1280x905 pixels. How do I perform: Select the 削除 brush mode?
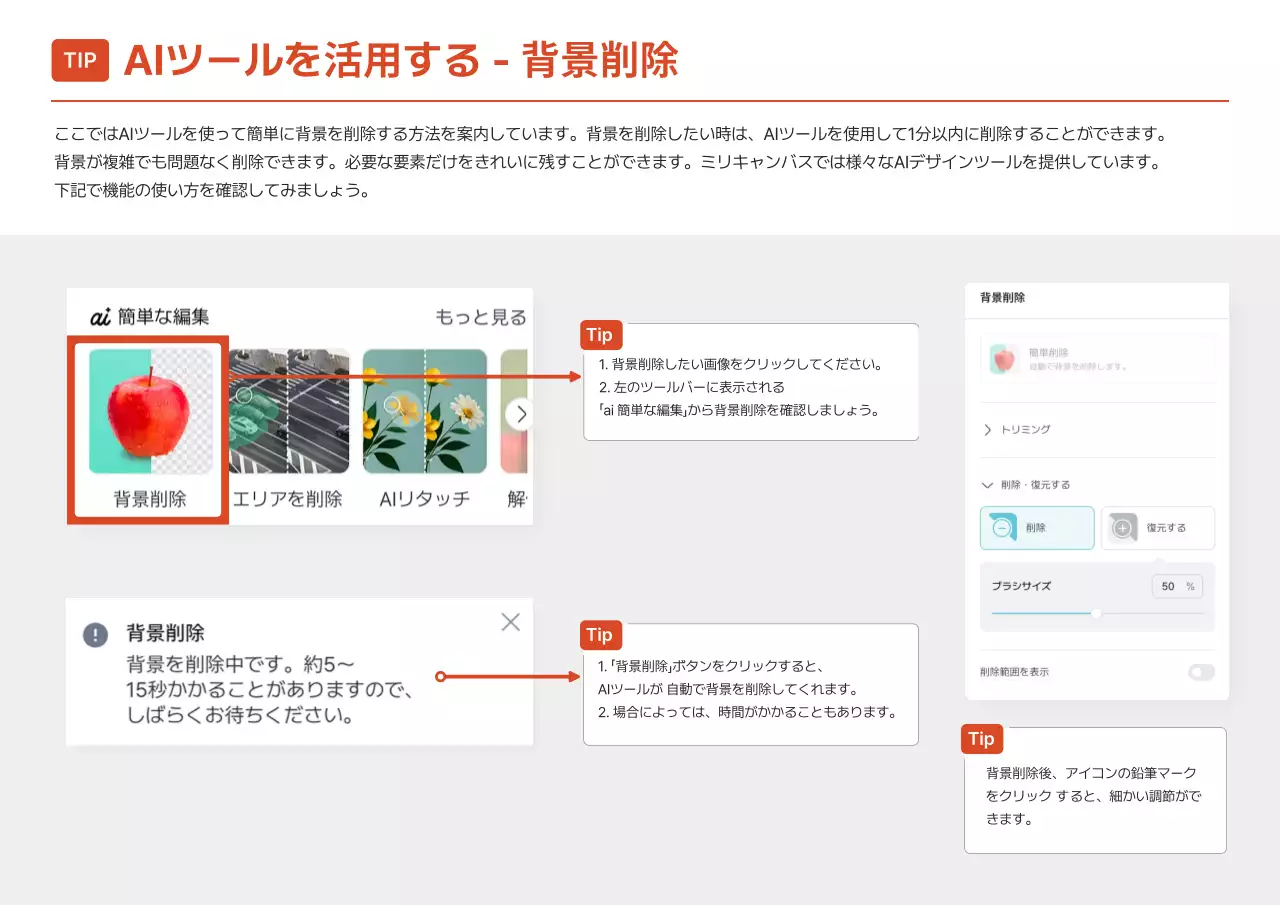pos(1037,527)
